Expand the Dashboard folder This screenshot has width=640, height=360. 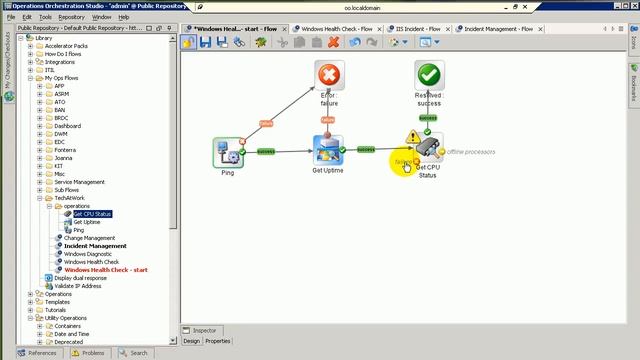[x=40, y=126]
